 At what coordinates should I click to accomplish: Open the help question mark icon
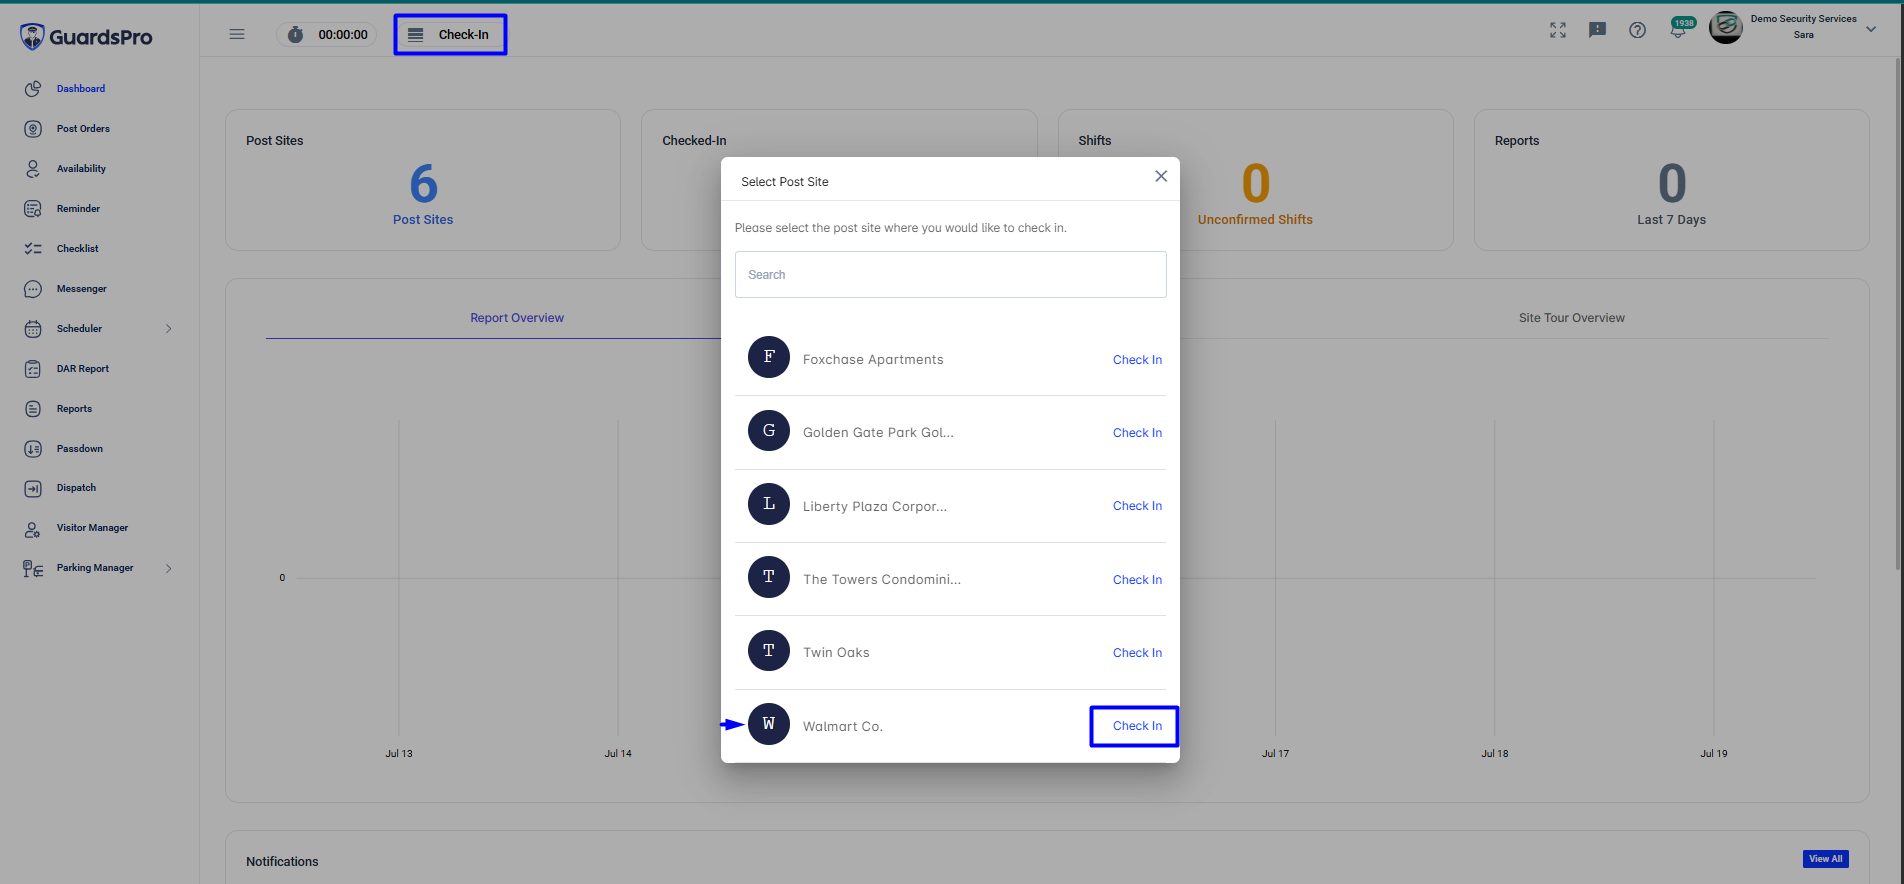[1637, 30]
